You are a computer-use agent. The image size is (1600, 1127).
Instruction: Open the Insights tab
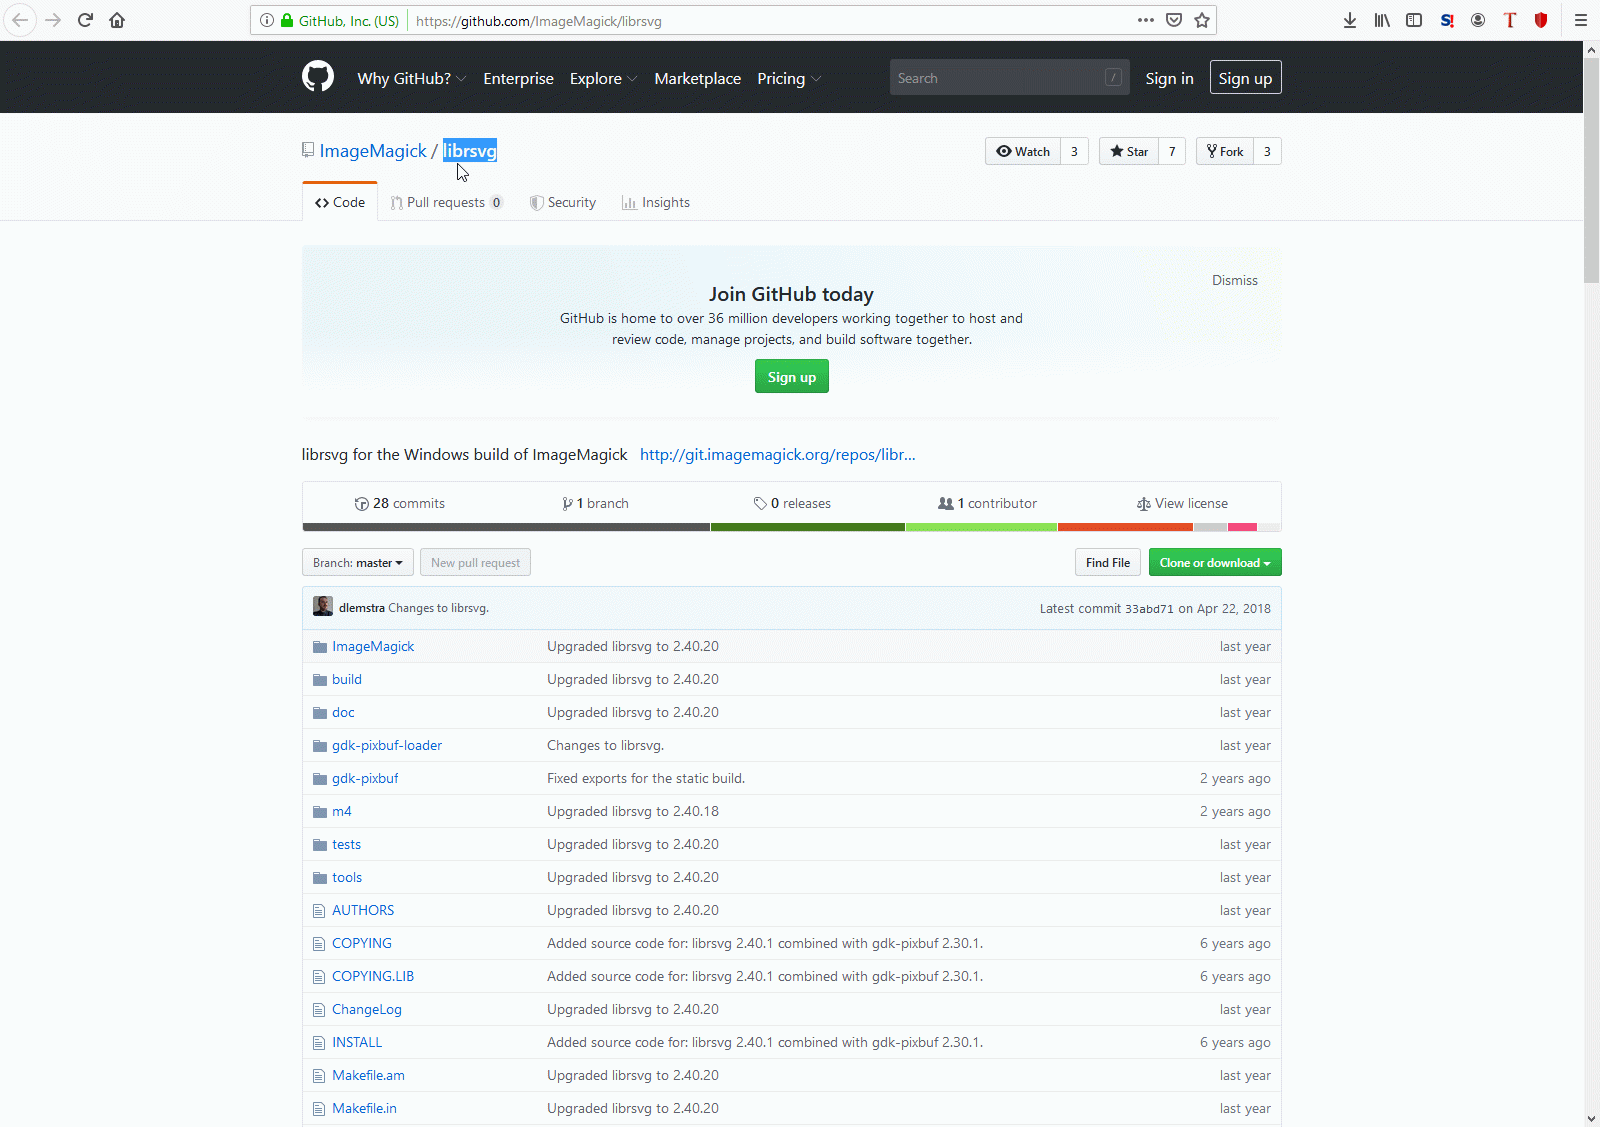pyautogui.click(x=656, y=202)
